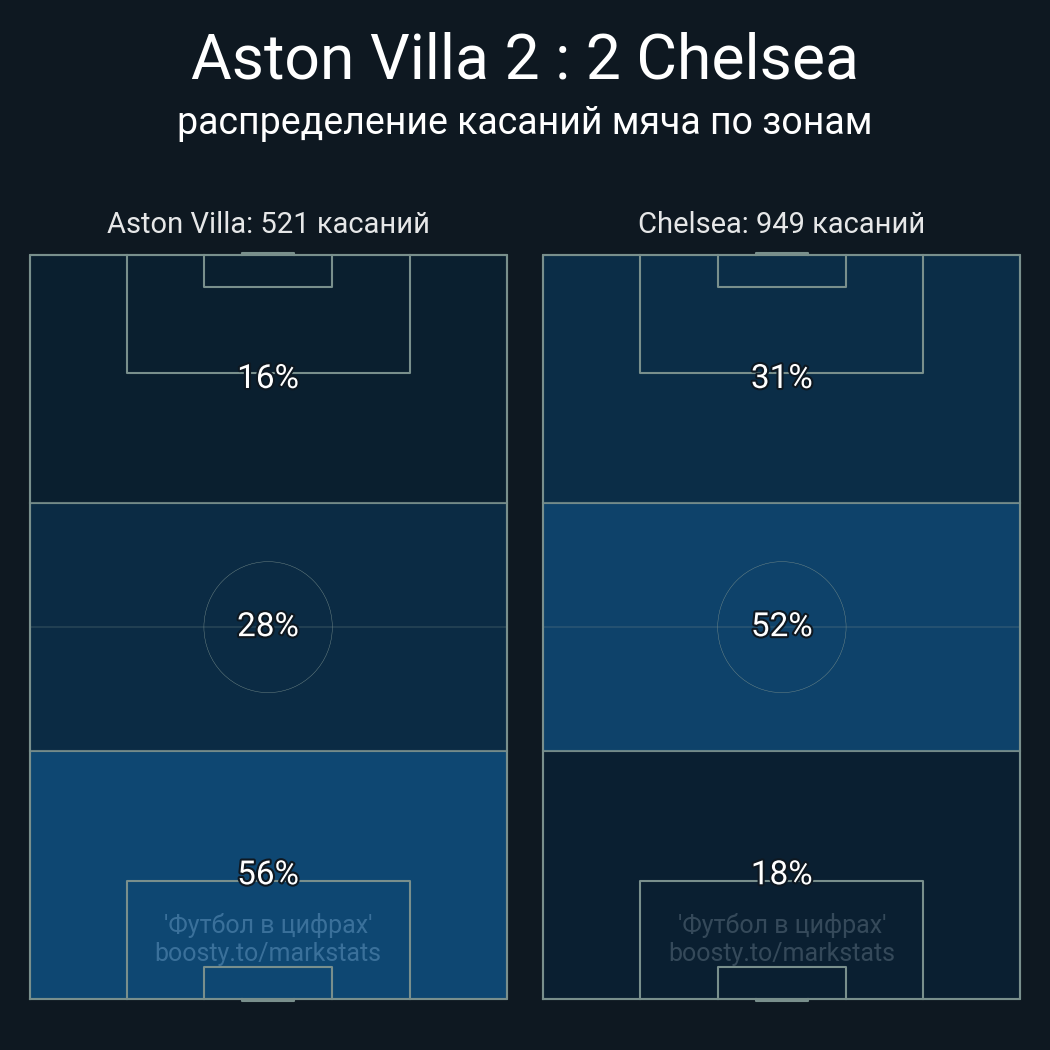Screen dimensions: 1050x1050
Task: Click bottom six-yard box on Chelsea pitch
Action: click(x=781, y=982)
